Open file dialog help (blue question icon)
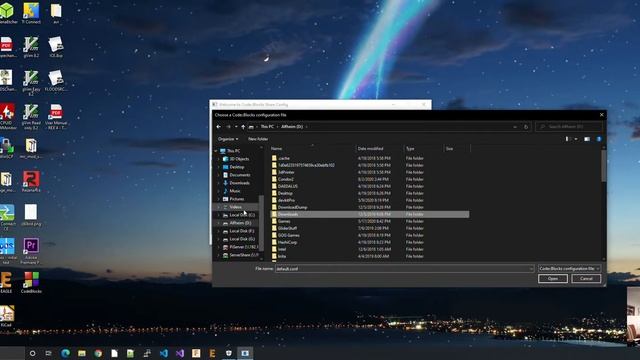 coord(599,139)
